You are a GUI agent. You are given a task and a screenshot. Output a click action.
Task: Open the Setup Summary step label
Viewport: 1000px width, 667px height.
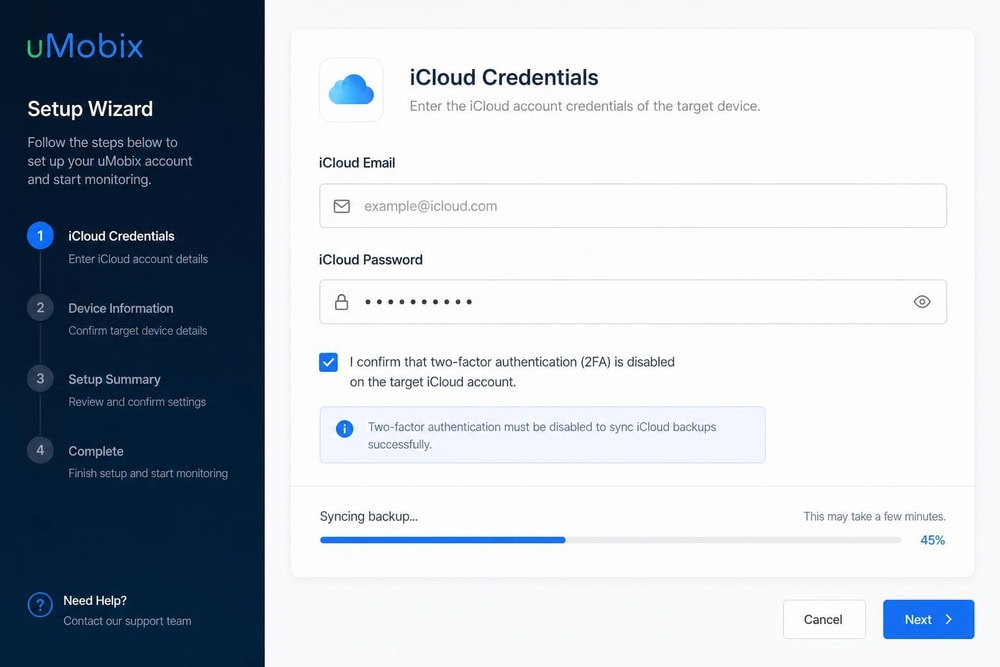[114, 379]
